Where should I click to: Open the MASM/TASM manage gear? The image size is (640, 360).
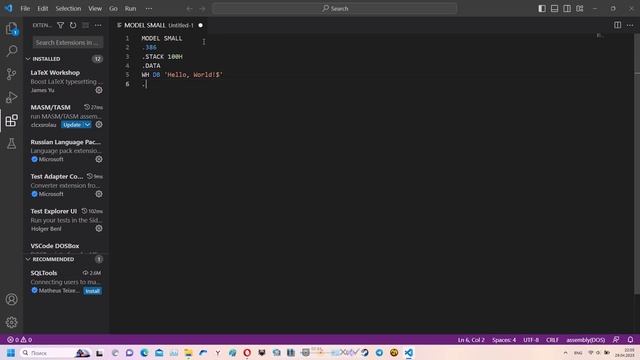(99, 124)
